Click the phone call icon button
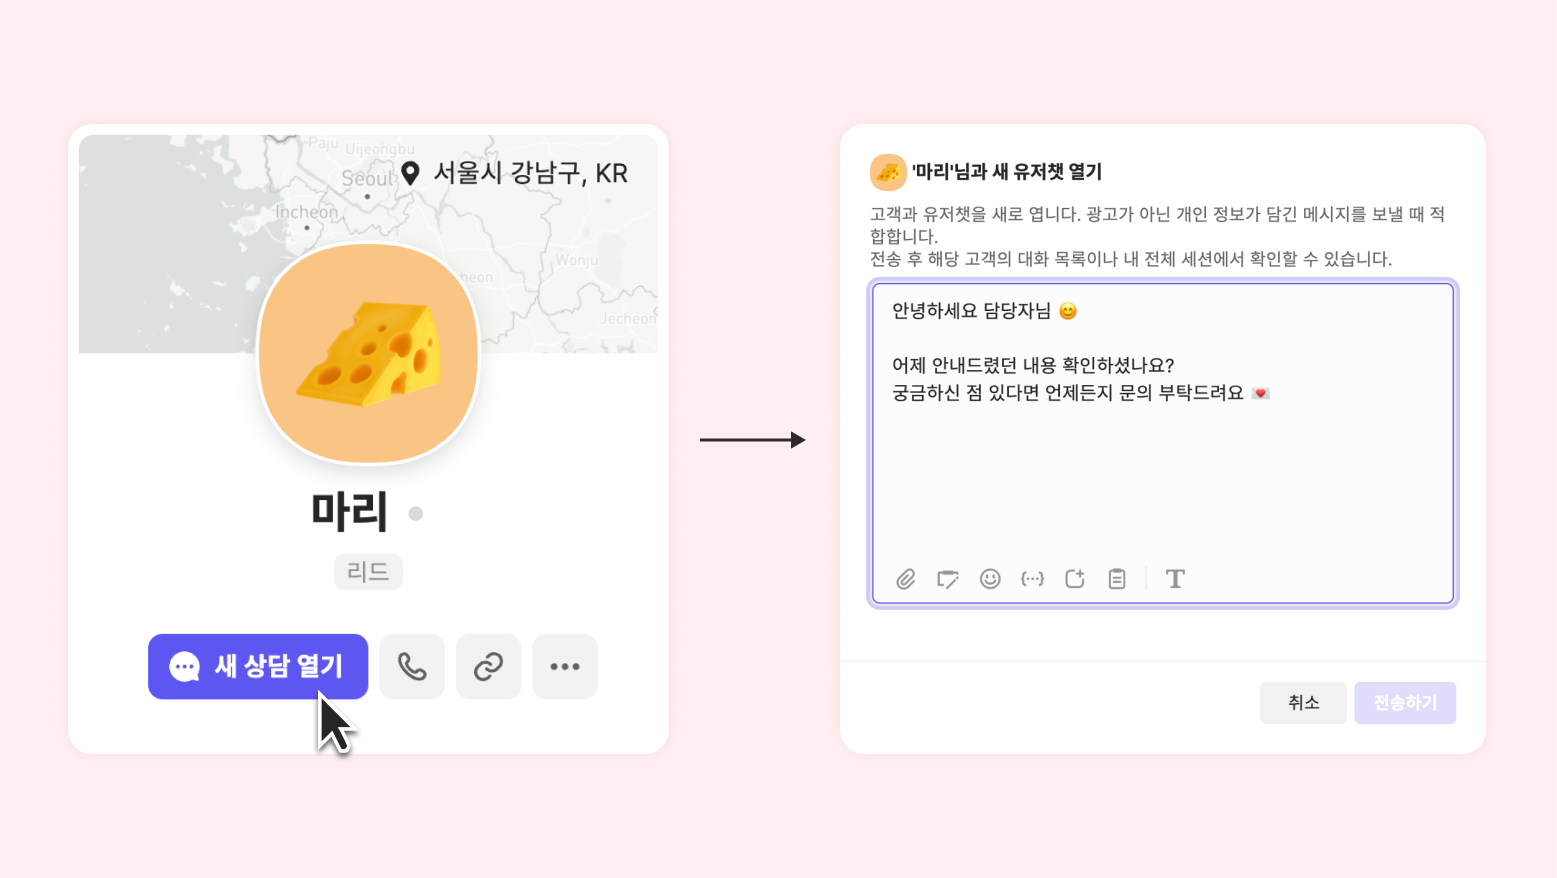 (x=412, y=666)
